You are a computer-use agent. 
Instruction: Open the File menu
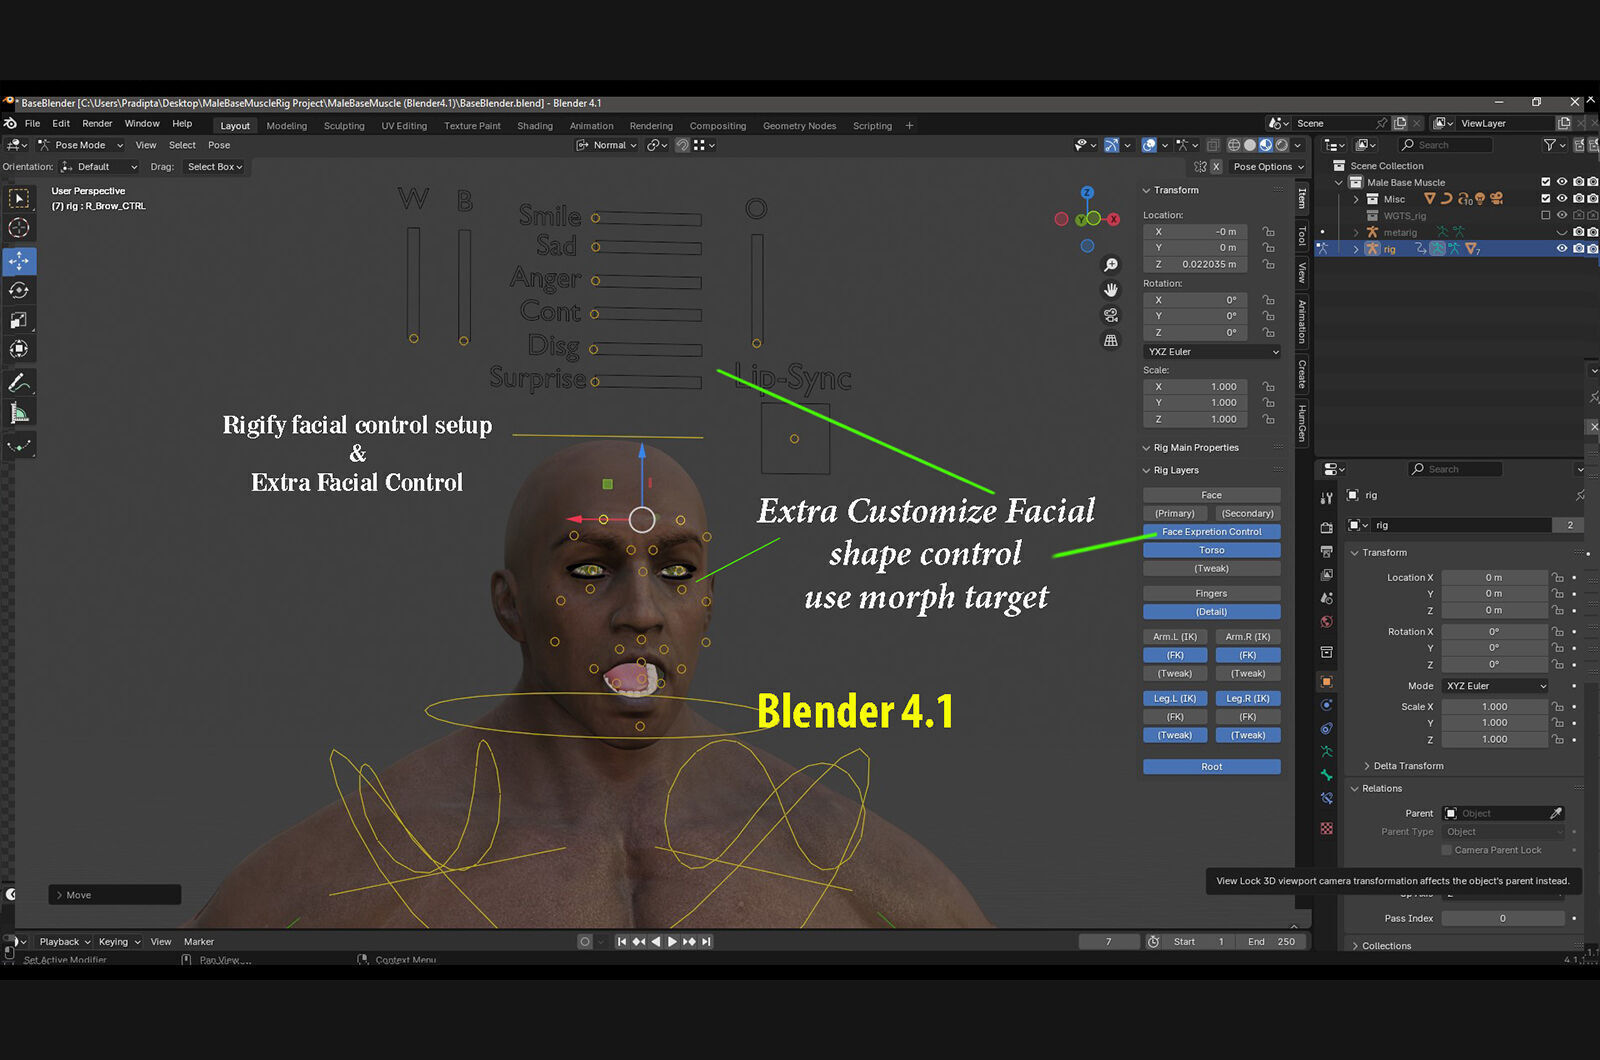32,124
